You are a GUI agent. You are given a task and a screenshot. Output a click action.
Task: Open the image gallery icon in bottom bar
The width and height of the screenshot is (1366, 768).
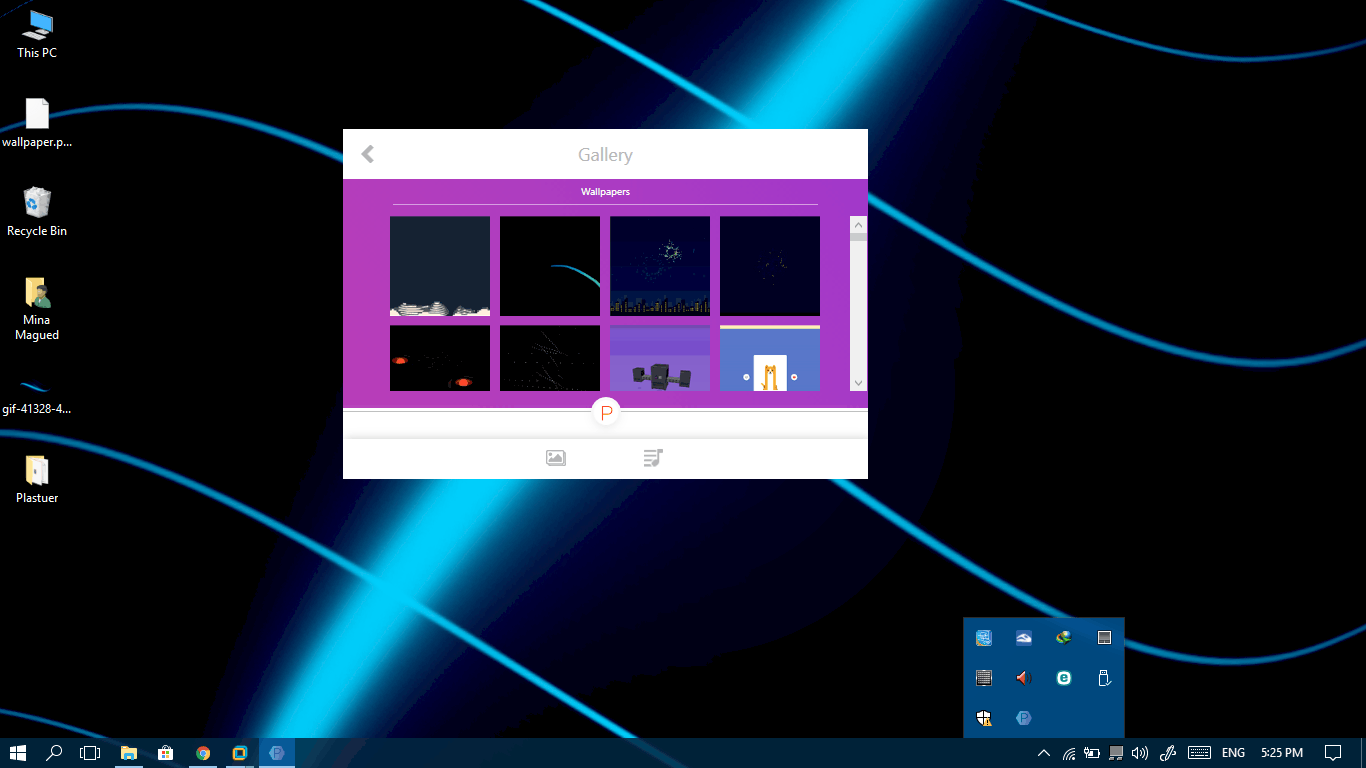[x=556, y=458]
